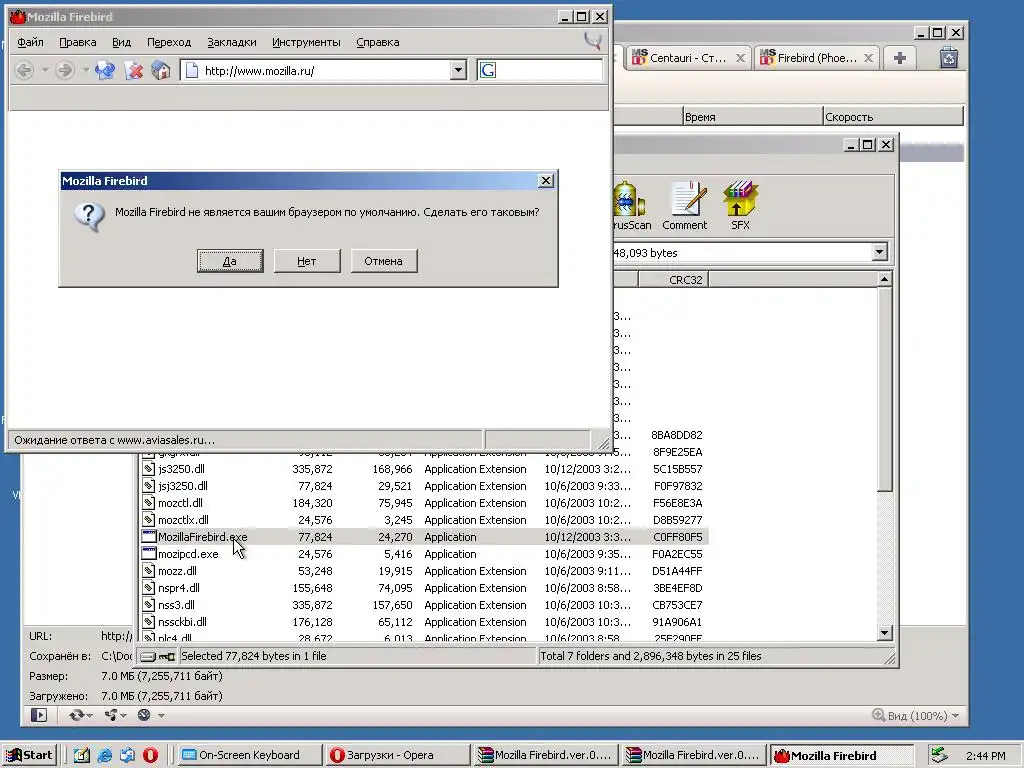Click the mozipcd.exe file icon
The width and height of the screenshot is (1024, 768).
click(149, 554)
